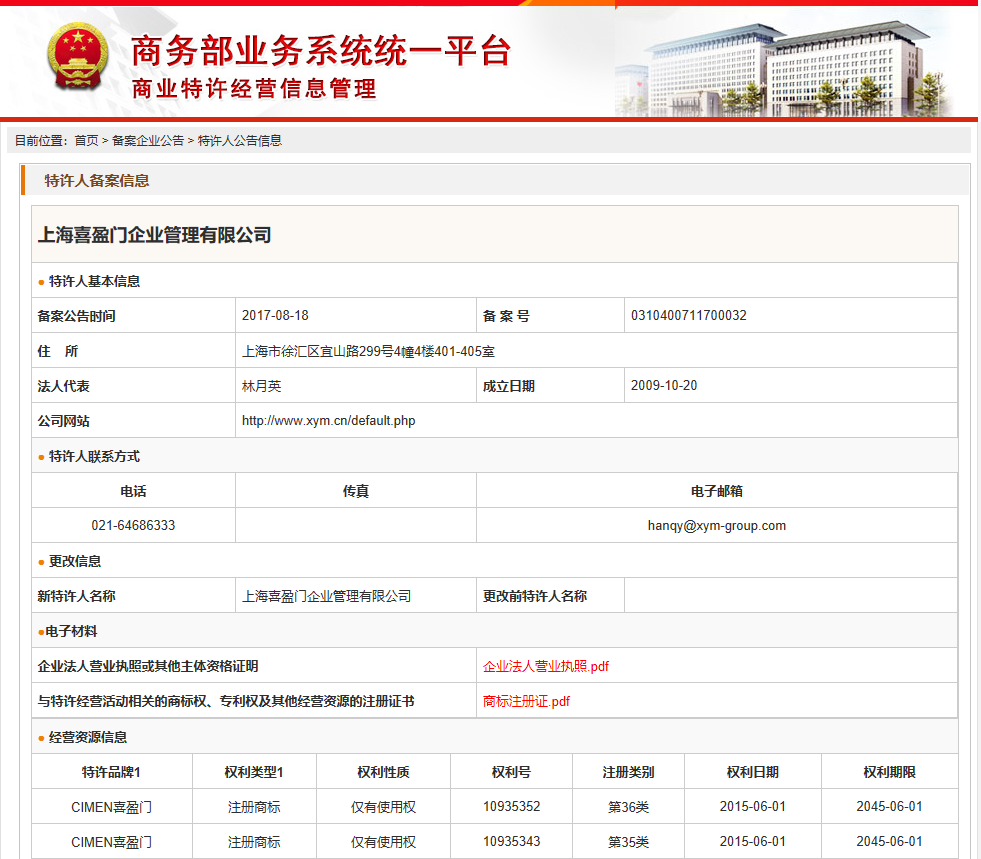Click the 更改前特许人名称 field label

[535, 596]
